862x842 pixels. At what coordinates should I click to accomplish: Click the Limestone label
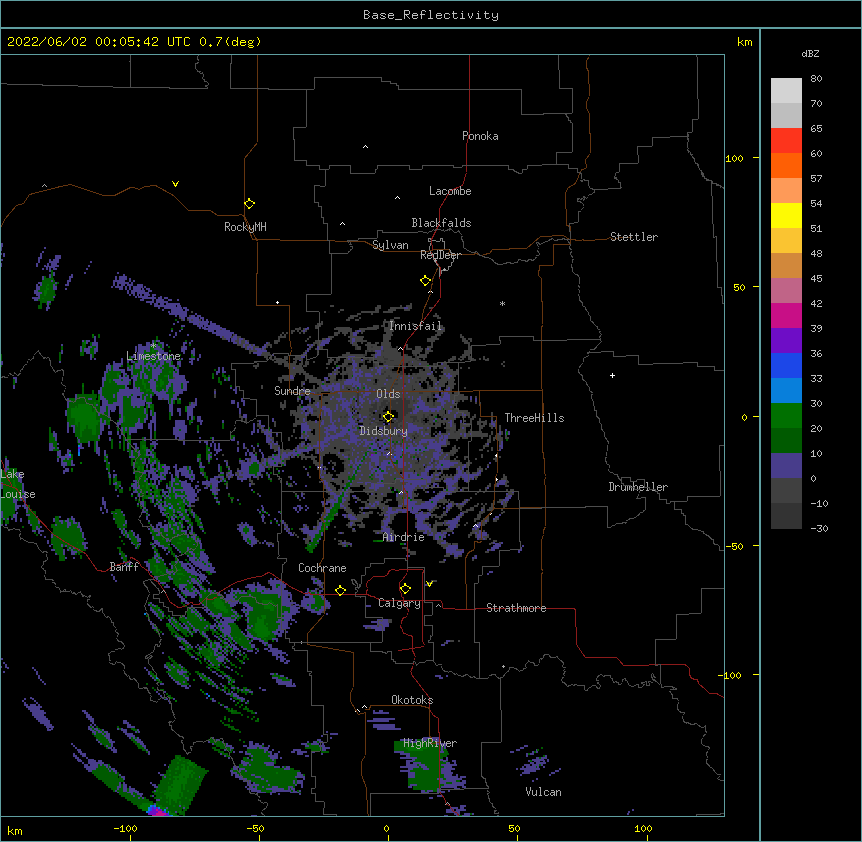pos(153,356)
